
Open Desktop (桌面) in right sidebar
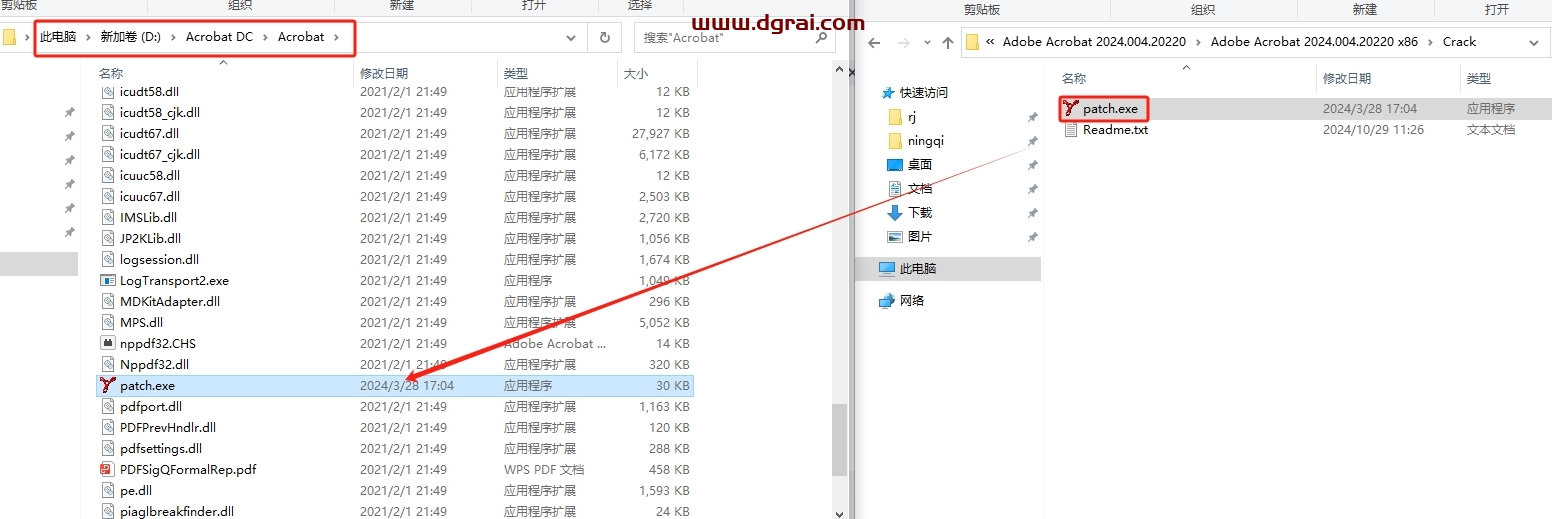909,165
